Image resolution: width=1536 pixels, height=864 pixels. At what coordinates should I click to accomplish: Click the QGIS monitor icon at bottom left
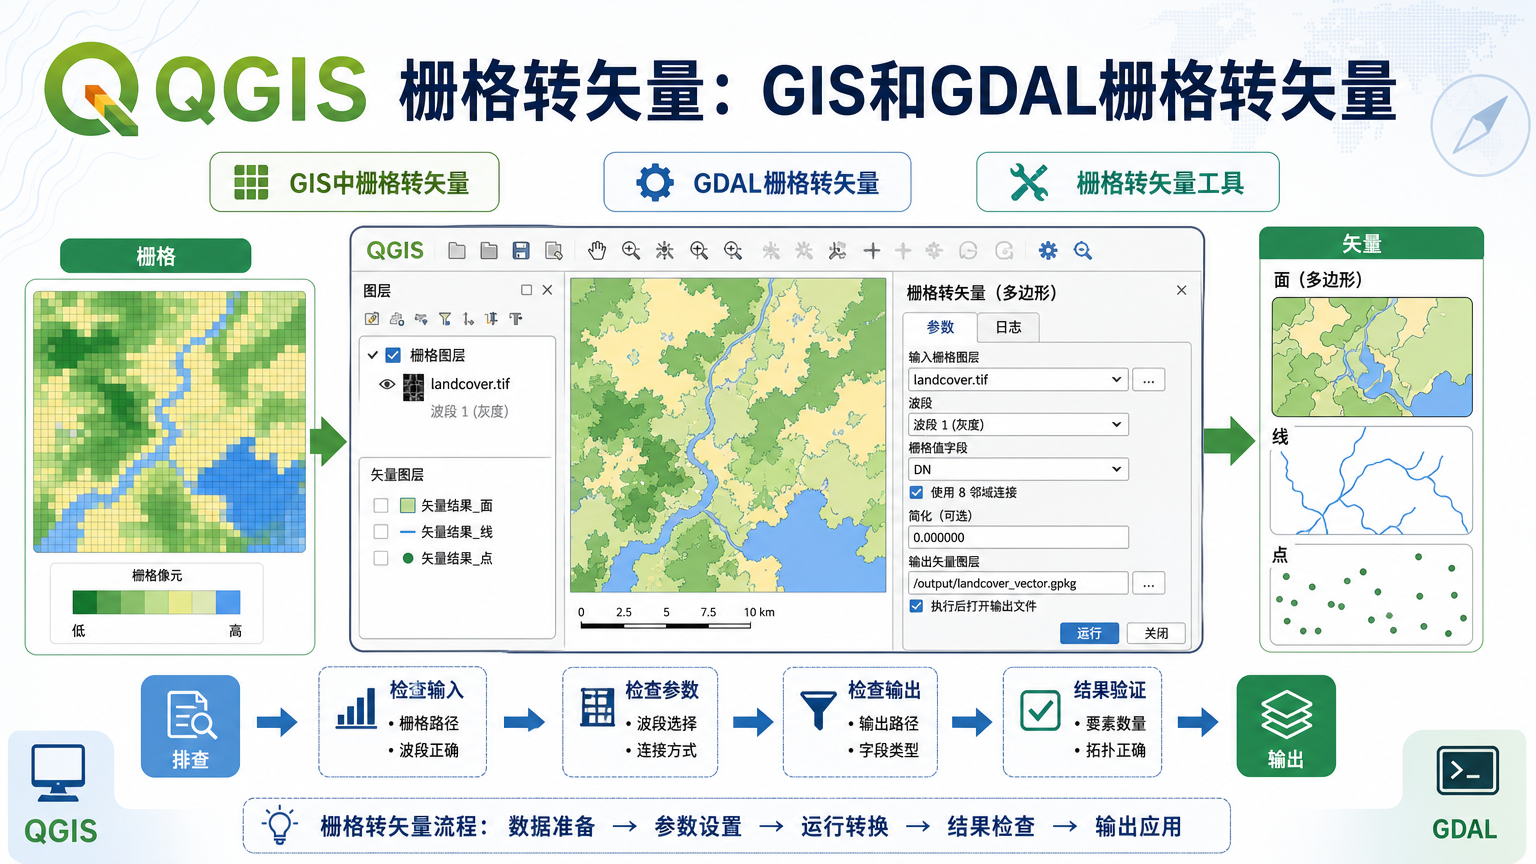pos(58,773)
